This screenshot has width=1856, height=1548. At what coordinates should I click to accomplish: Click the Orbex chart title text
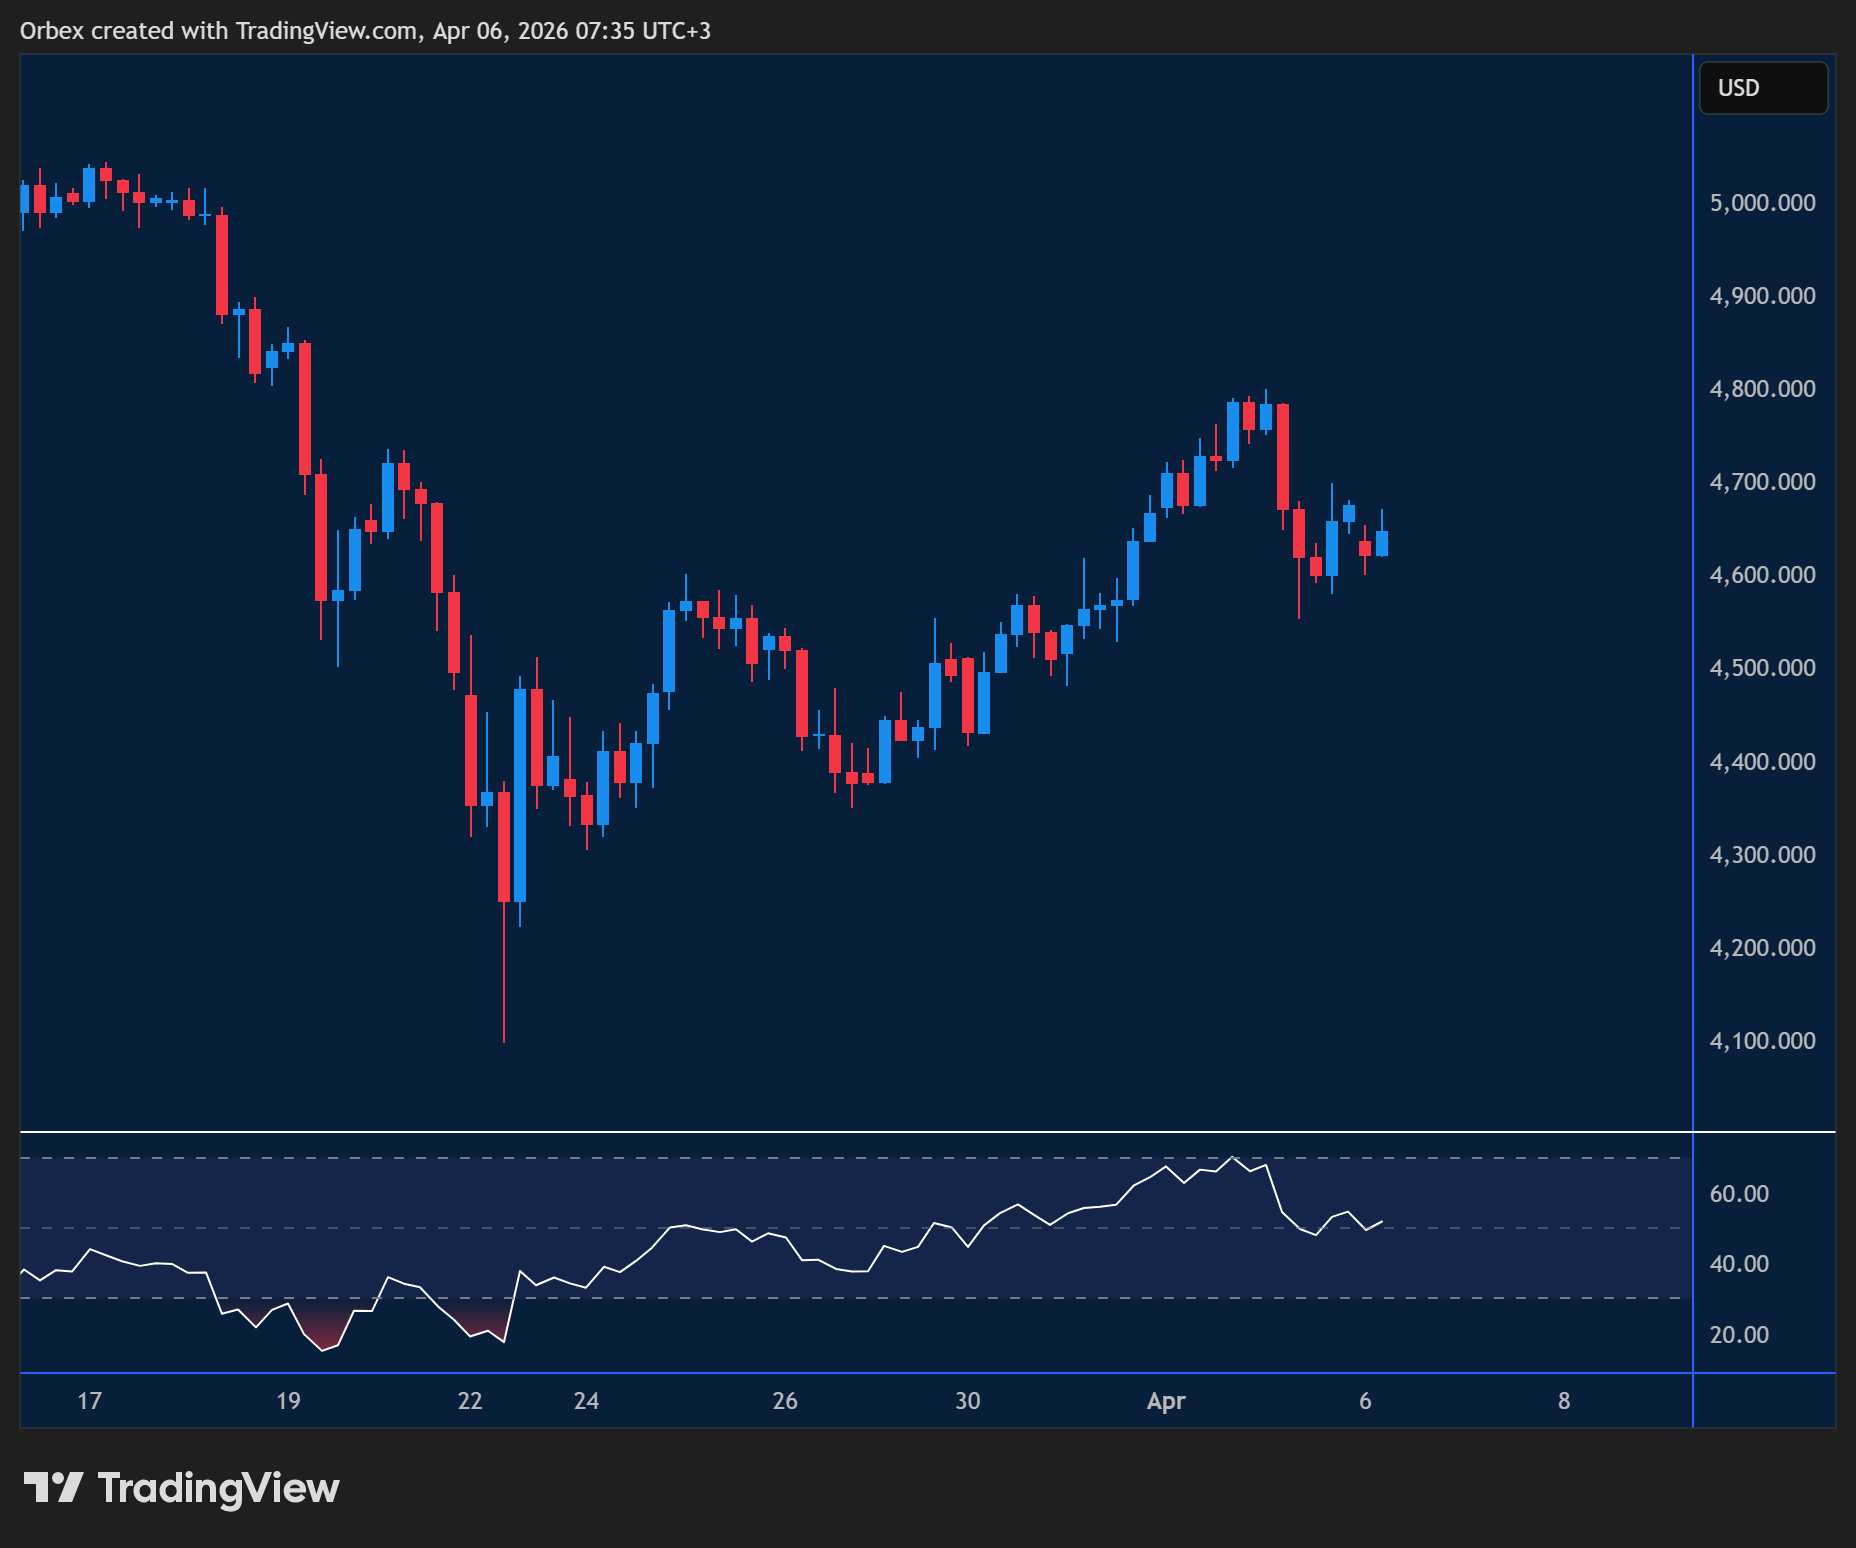365,31
